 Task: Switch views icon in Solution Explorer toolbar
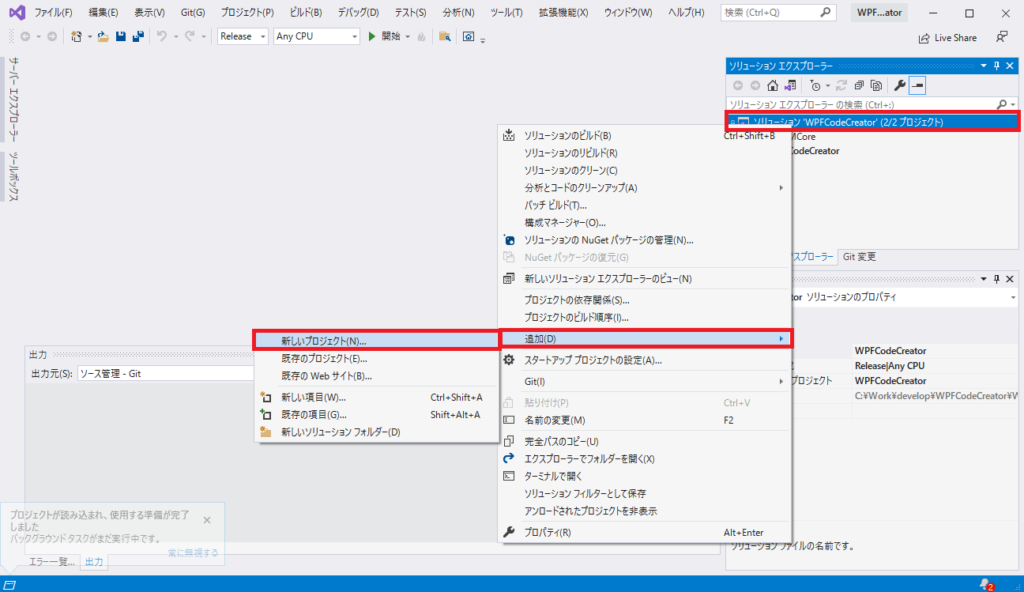[x=790, y=86]
